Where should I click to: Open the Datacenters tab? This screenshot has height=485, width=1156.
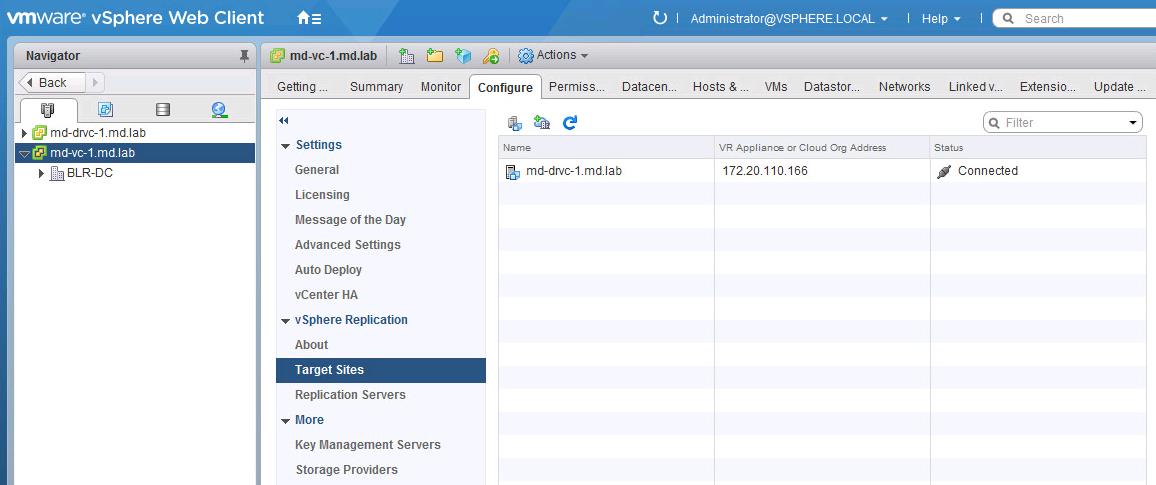click(x=650, y=87)
